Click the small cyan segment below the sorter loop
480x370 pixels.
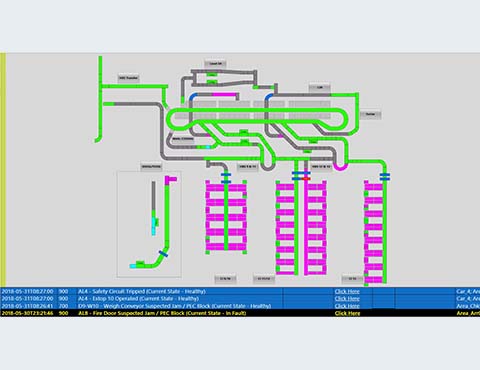[208, 147]
